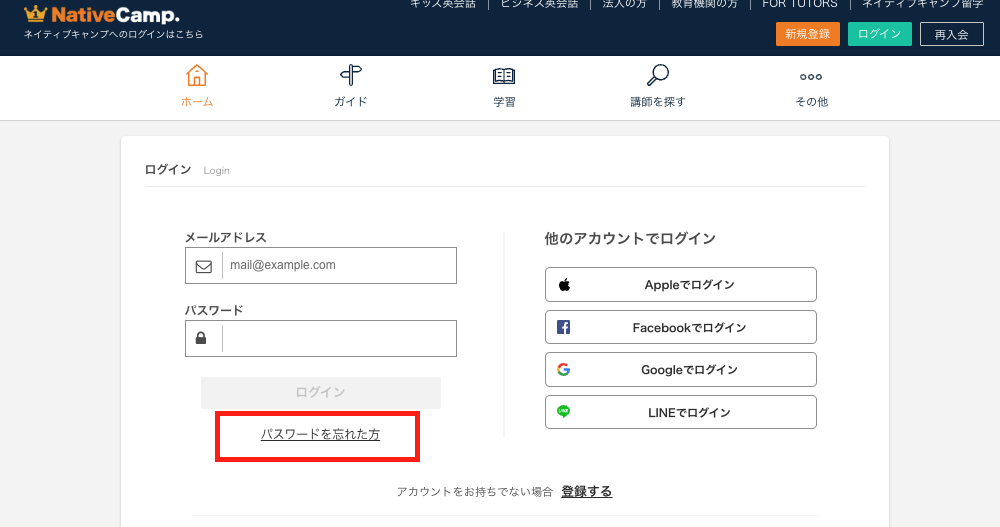Screen dimensions: 1000x527
Task: Click the 登録する registration link
Action: (x=586, y=491)
